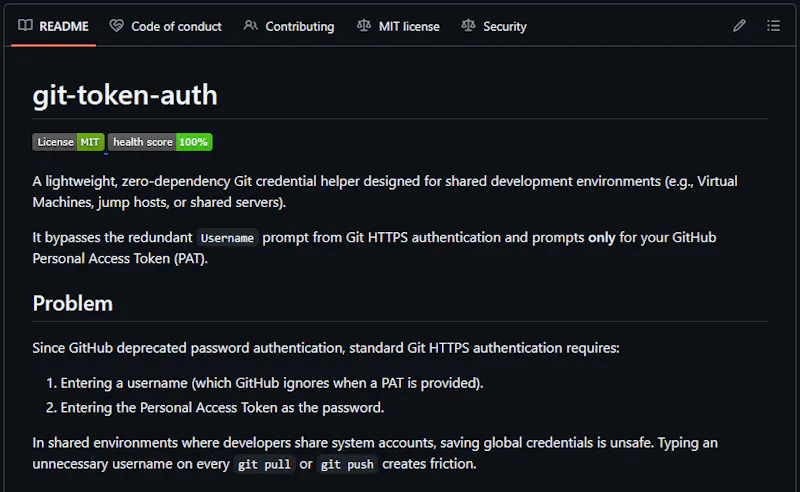
Task: Click the Security scale icon
Action: 468,25
